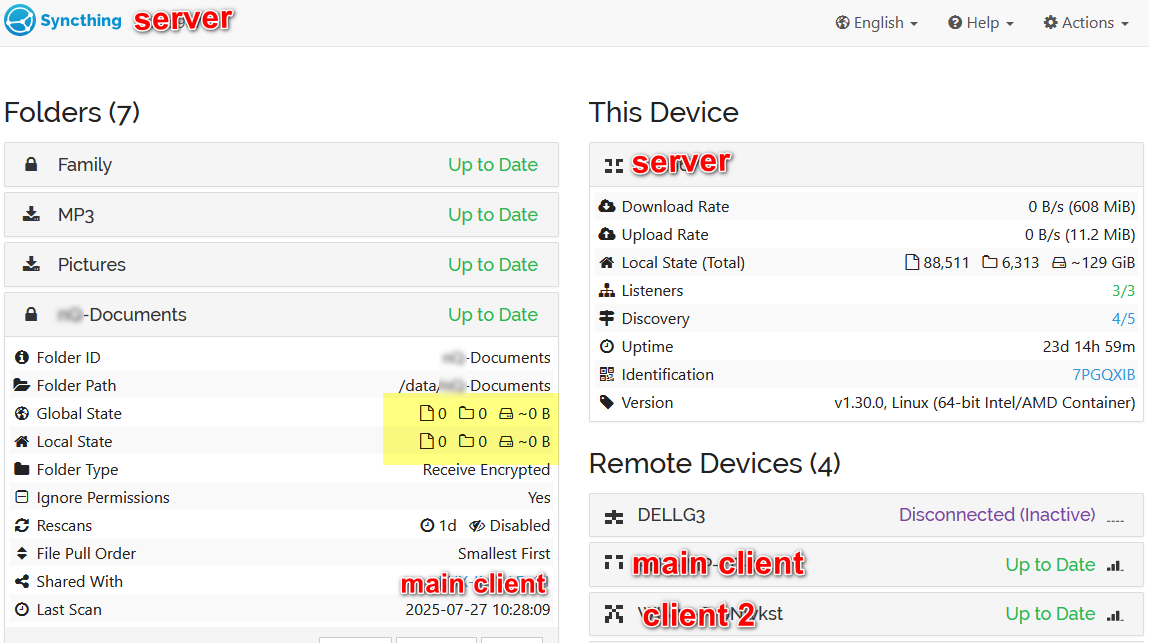Click the This Device panel header

866,165
